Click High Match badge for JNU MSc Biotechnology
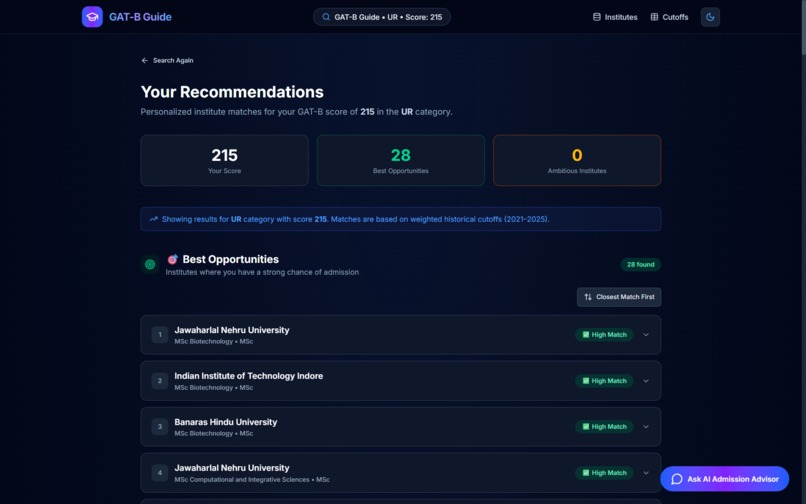This screenshot has height=504, width=806. click(x=604, y=335)
